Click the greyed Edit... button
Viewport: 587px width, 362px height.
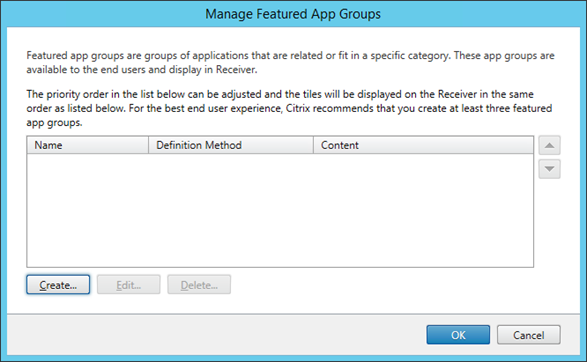(x=128, y=285)
